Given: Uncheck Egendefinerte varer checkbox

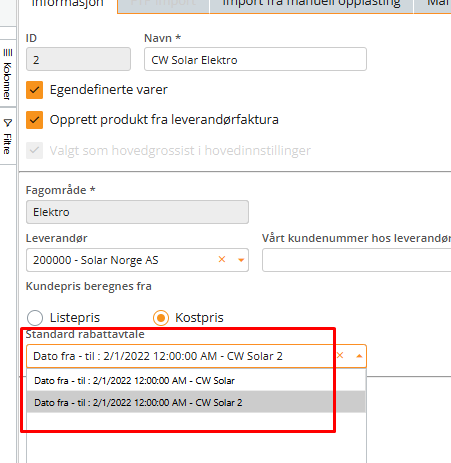Looking at the screenshot, I should pos(34,90).
